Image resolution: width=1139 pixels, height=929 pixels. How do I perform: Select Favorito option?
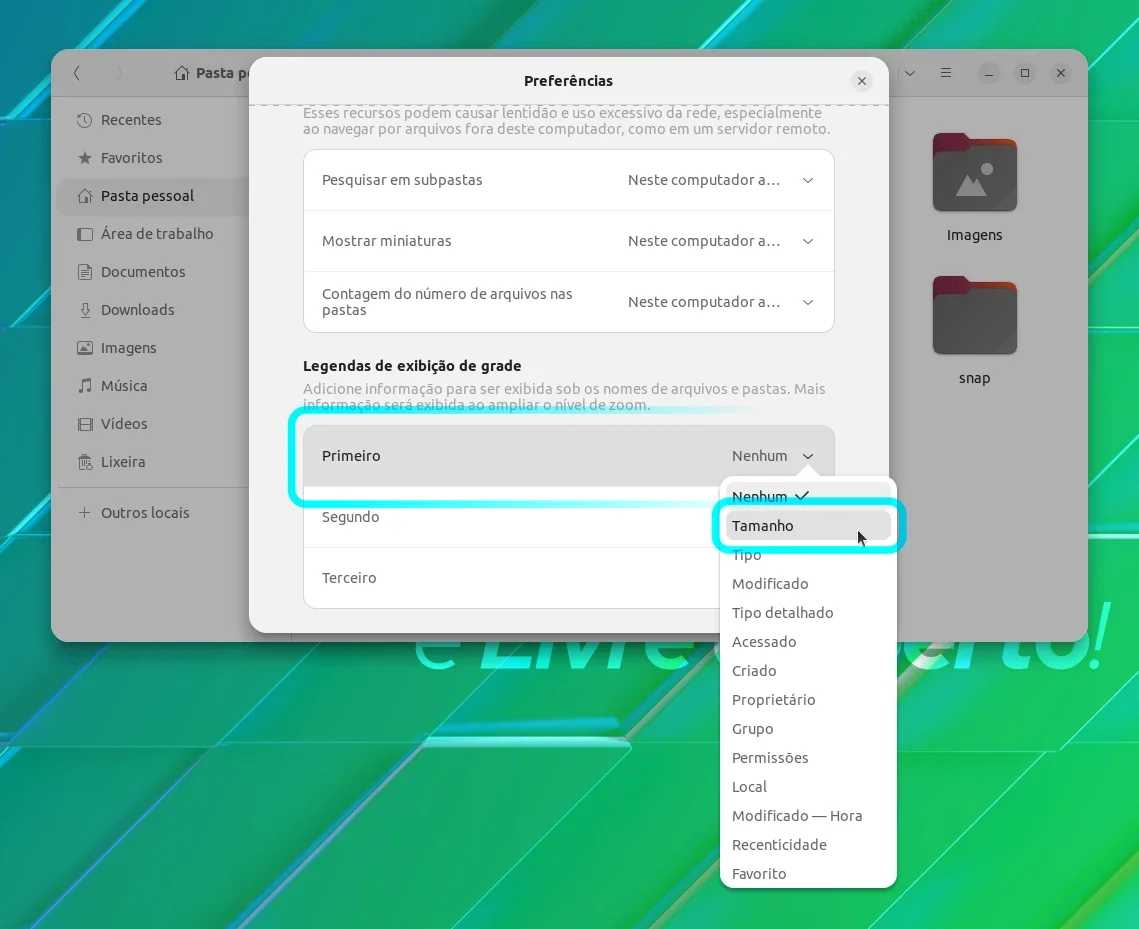tap(808, 875)
